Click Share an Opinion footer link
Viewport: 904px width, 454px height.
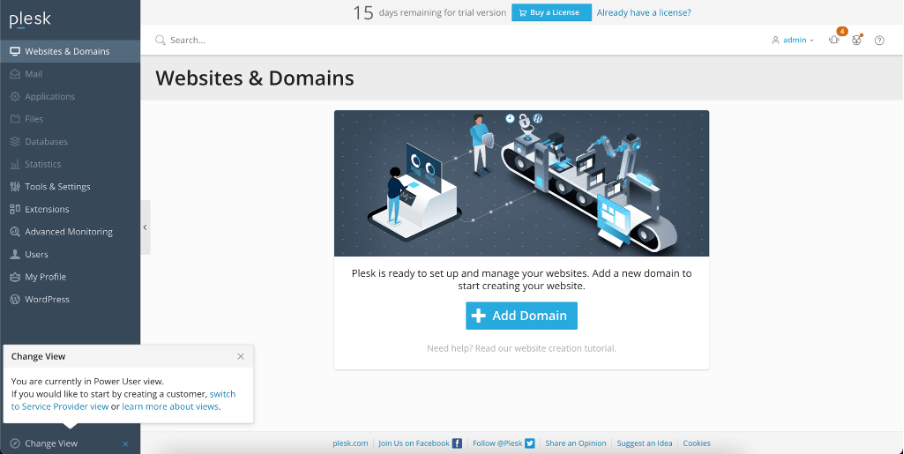tap(575, 443)
